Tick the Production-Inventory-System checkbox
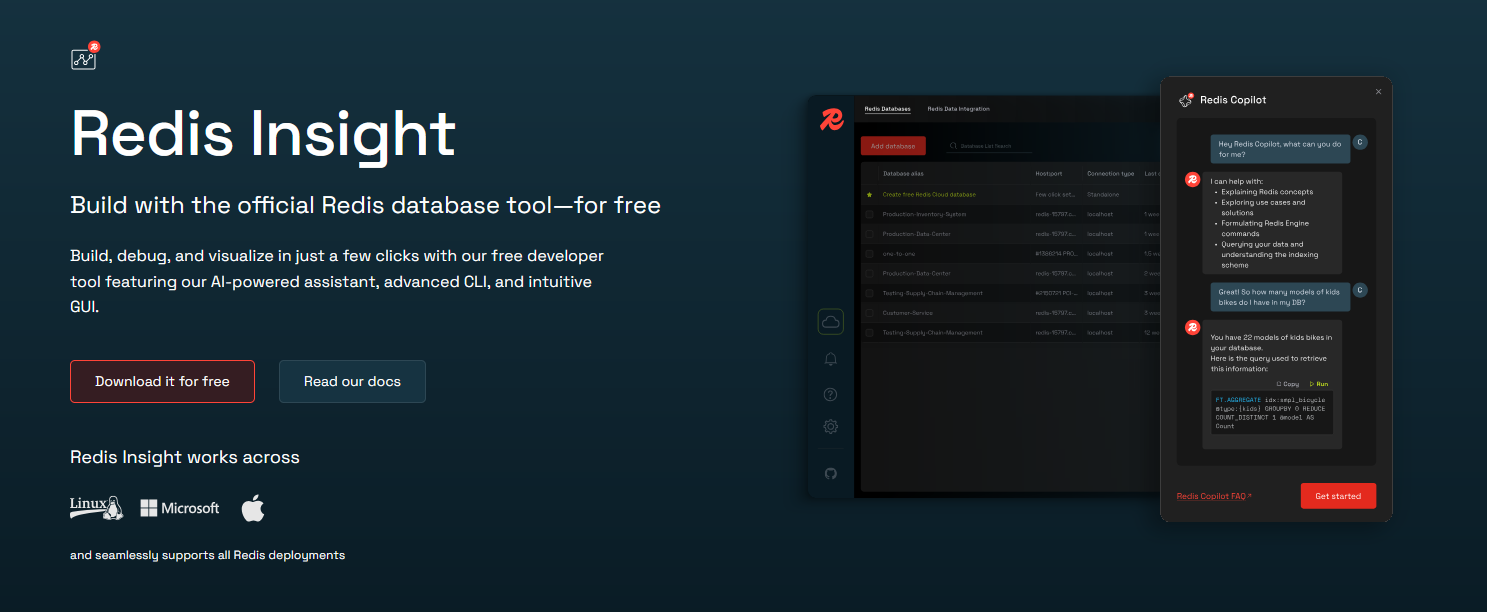The width and height of the screenshot is (1487, 612). tap(870, 214)
